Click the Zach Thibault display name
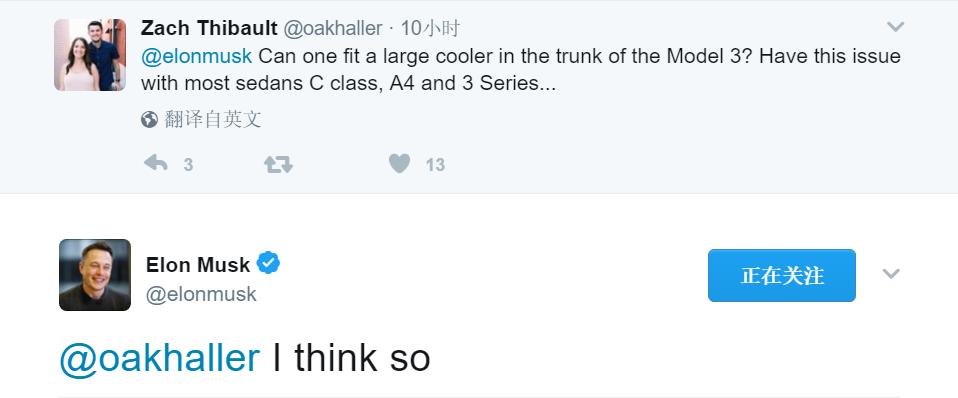958x398 pixels. pyautogui.click(x=209, y=28)
